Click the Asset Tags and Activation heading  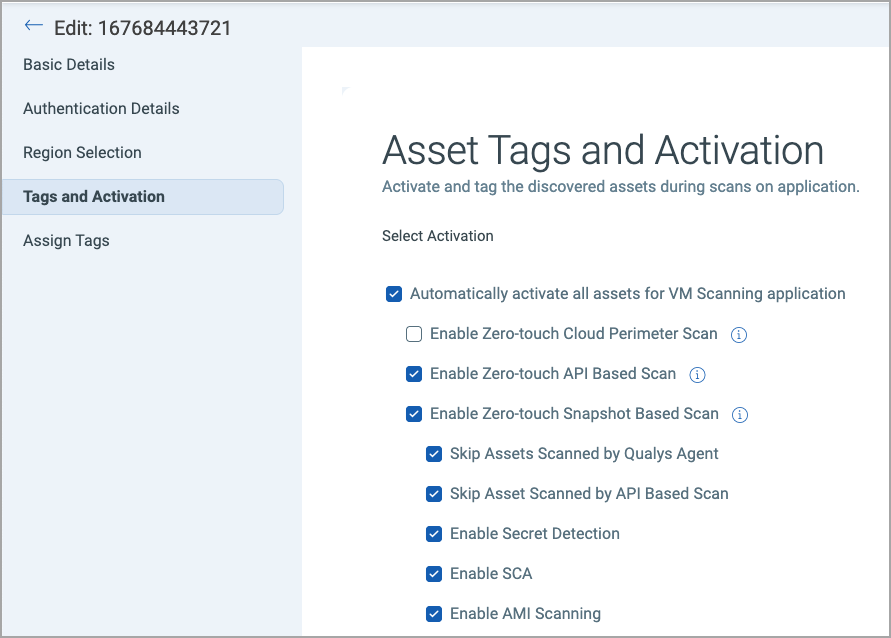click(x=603, y=150)
